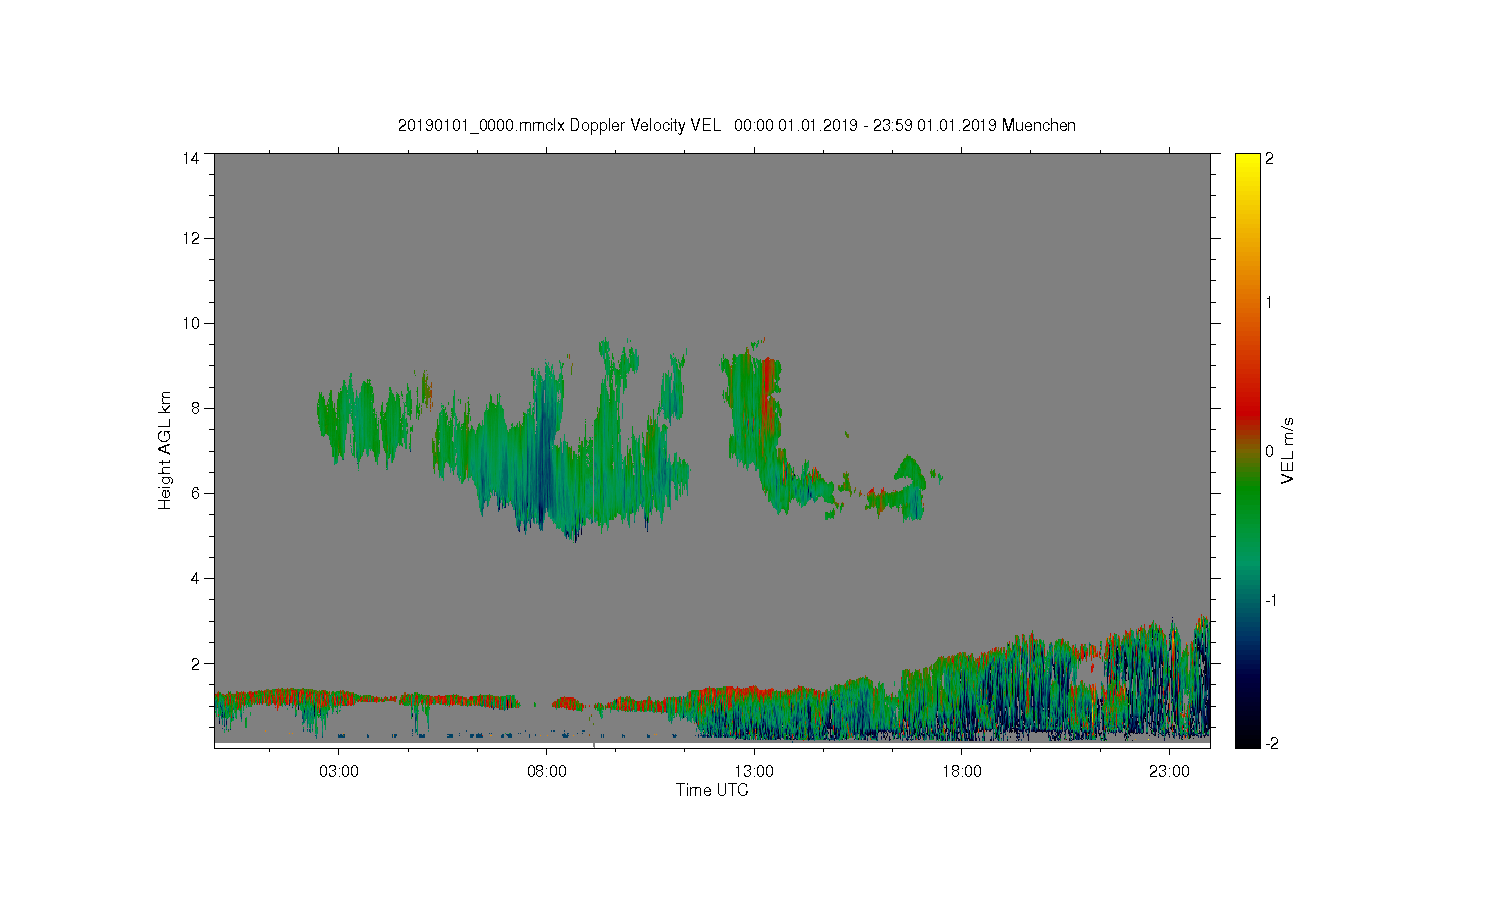Click the 13:00 time tick label
The height and width of the screenshot is (900, 1500).
coord(754,772)
